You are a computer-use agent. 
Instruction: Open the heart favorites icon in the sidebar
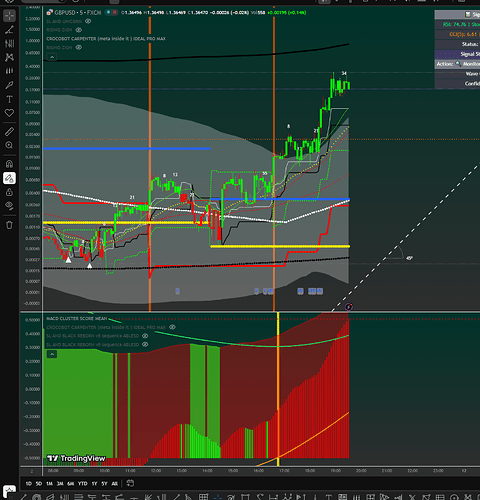(9, 113)
